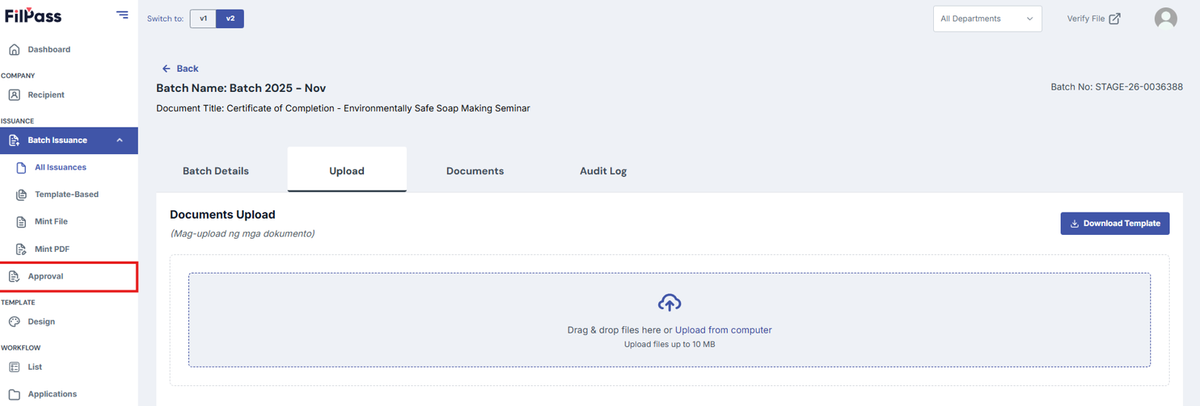Image resolution: width=1200 pixels, height=406 pixels.
Task: Click the Mint PDF file icon
Action: point(21,248)
